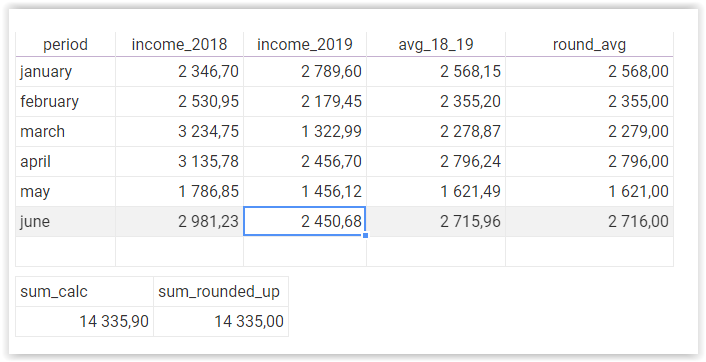
Task: Select the 'income_2019' header cell
Action: coord(305,44)
